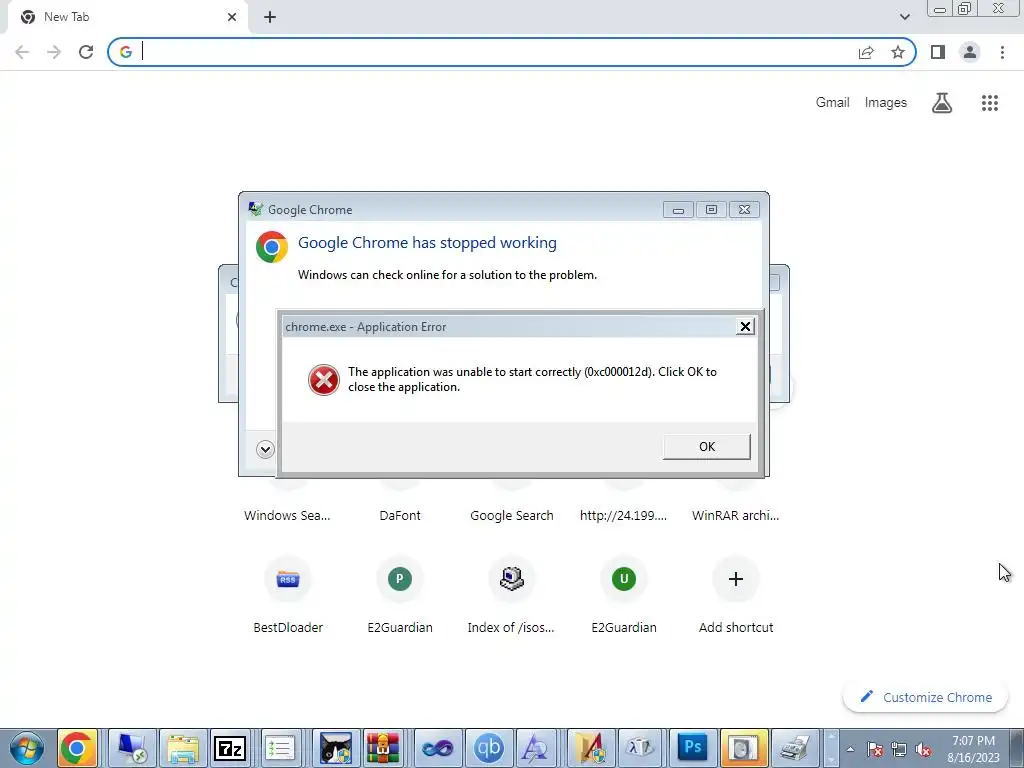
Task: Add a new shortcut
Action: (736, 579)
